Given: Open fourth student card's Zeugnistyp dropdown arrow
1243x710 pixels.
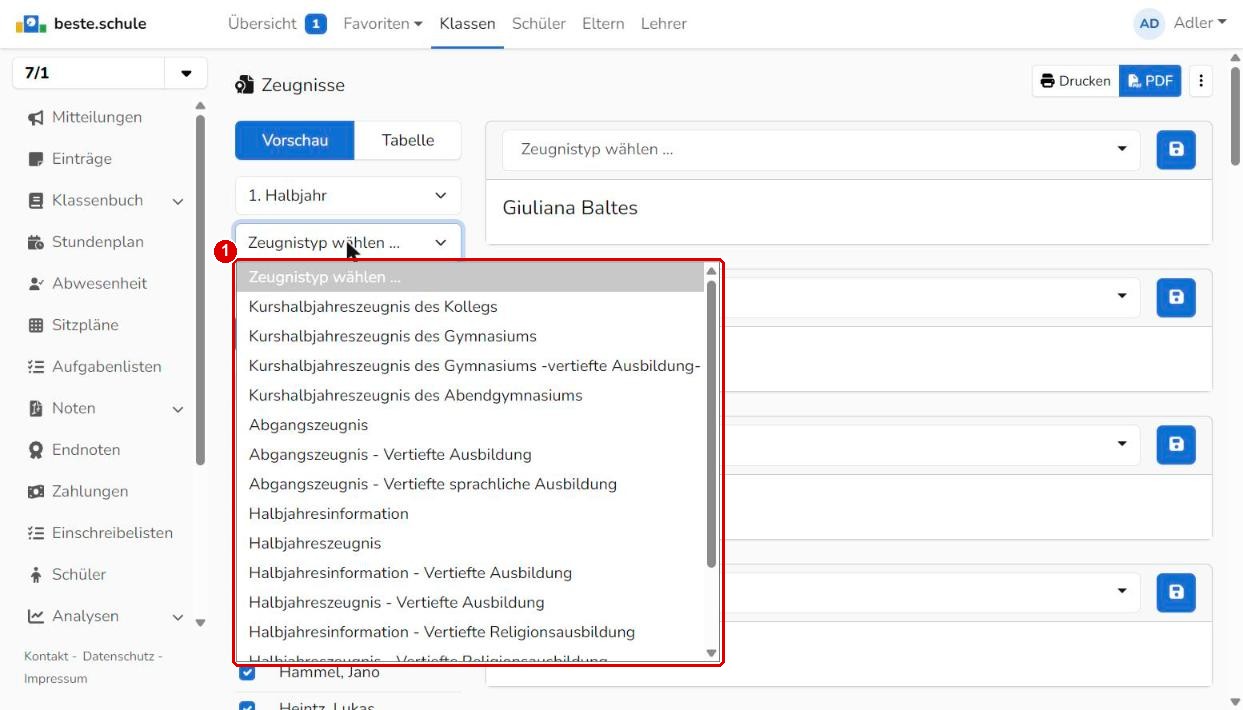Looking at the screenshot, I should (1121, 591).
